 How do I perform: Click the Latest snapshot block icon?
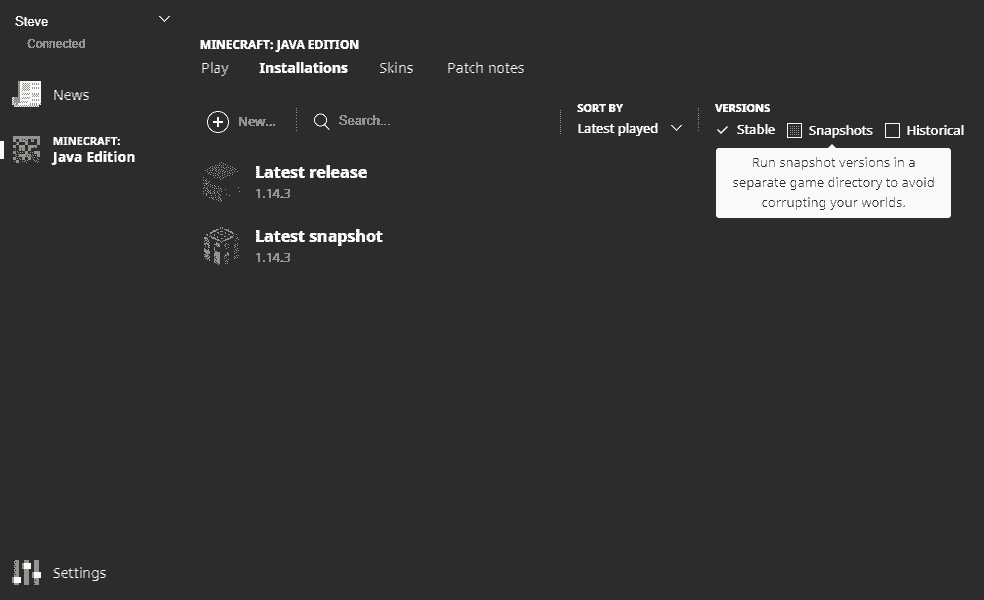pos(221,245)
